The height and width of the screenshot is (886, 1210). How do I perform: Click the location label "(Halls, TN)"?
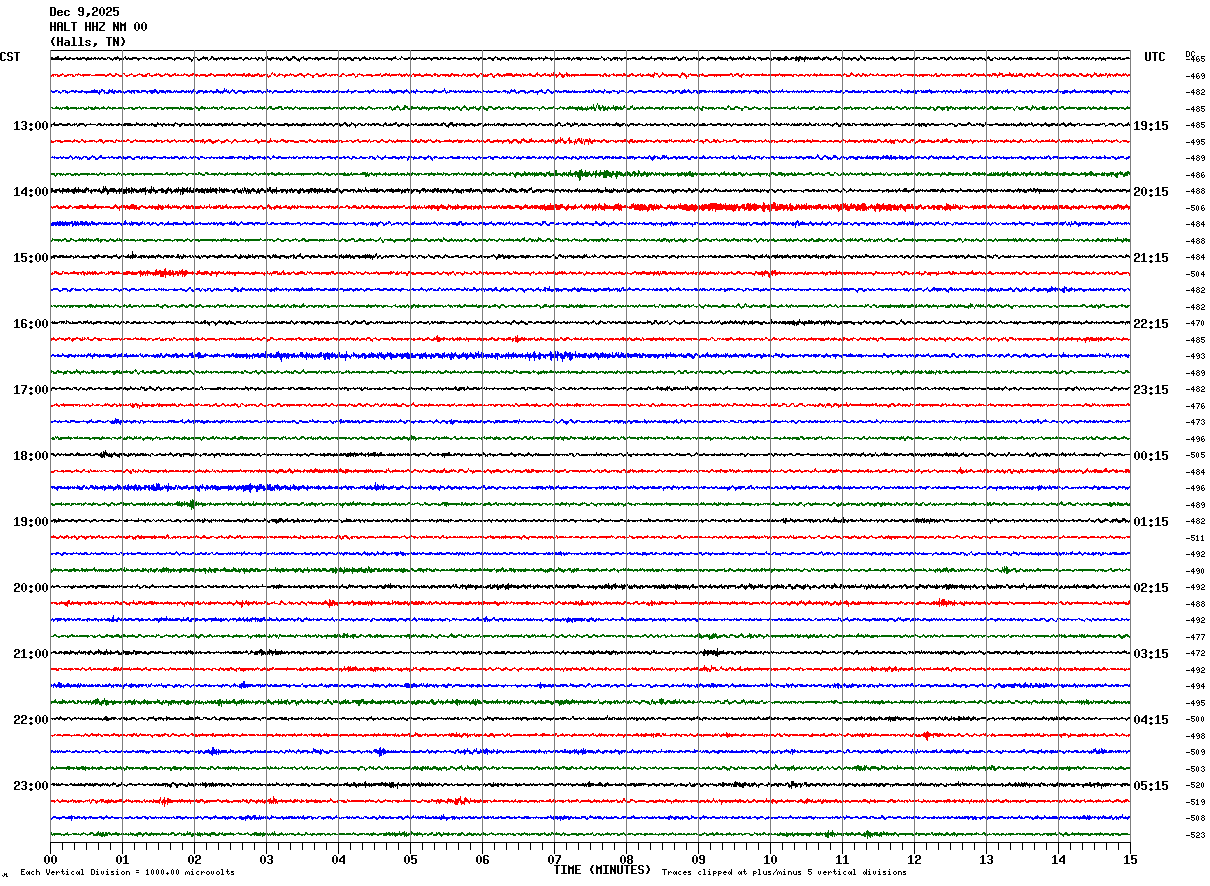(x=88, y=42)
